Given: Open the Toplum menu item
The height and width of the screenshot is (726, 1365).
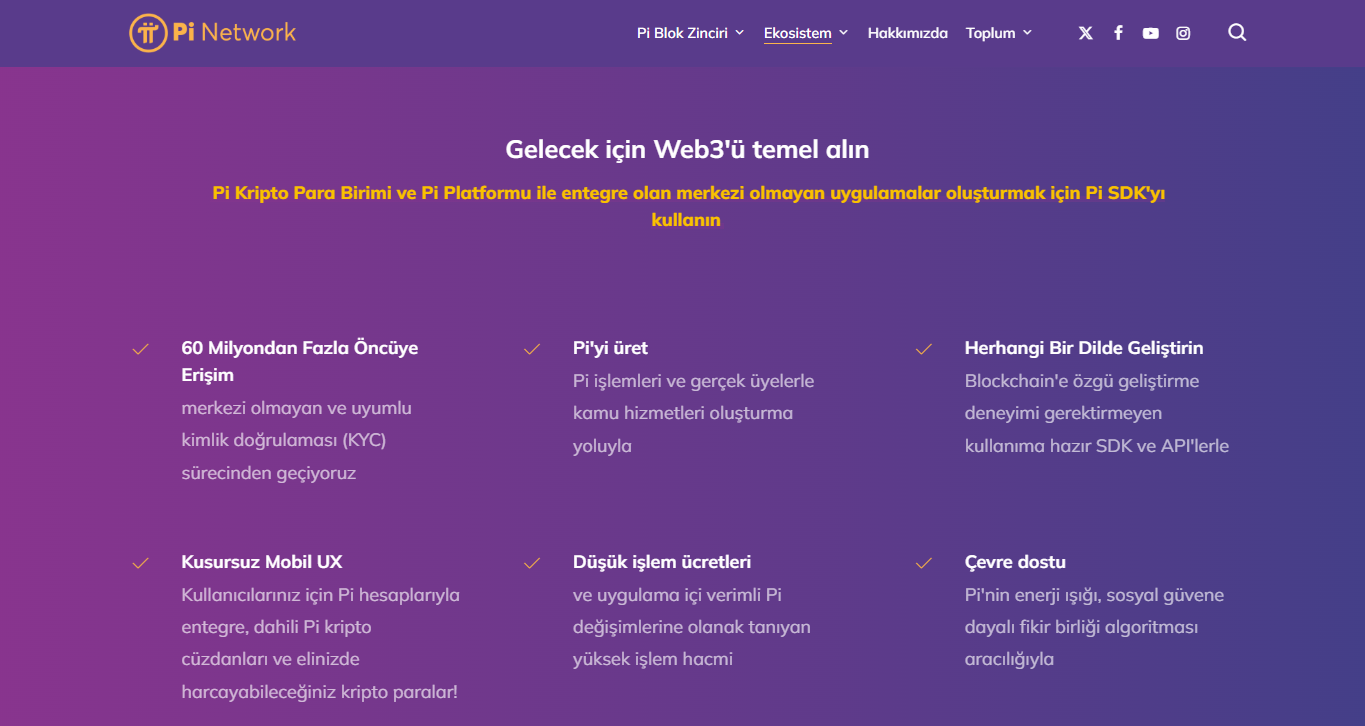Looking at the screenshot, I should (x=991, y=33).
